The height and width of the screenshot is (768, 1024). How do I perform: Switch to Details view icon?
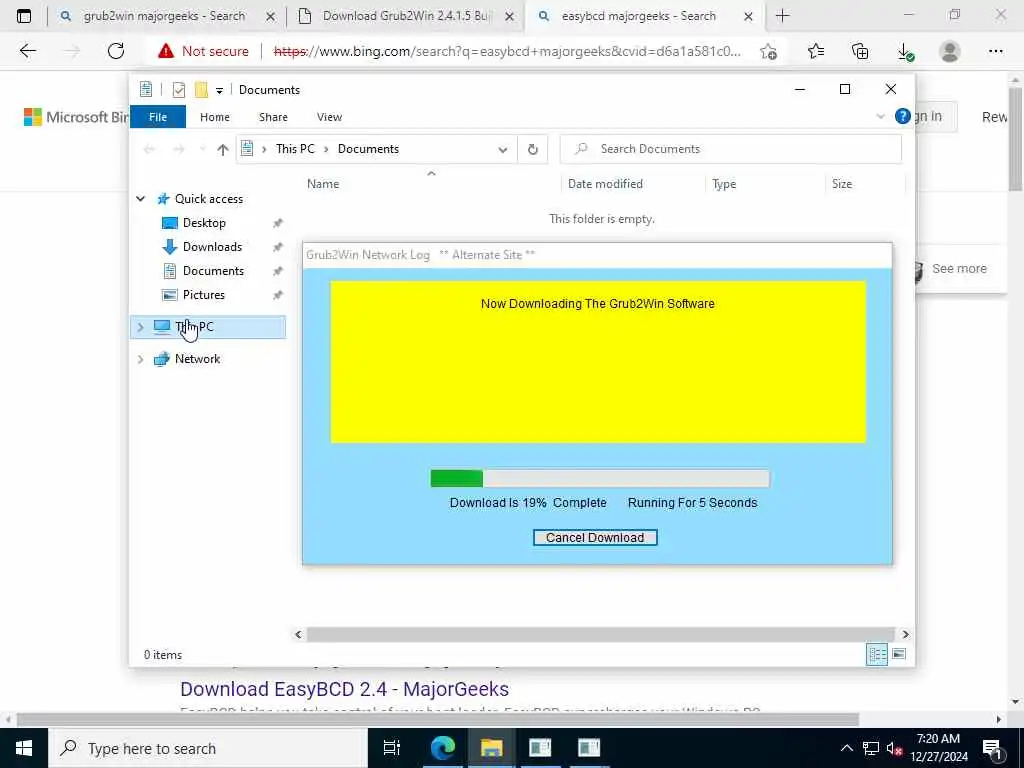[x=876, y=654]
